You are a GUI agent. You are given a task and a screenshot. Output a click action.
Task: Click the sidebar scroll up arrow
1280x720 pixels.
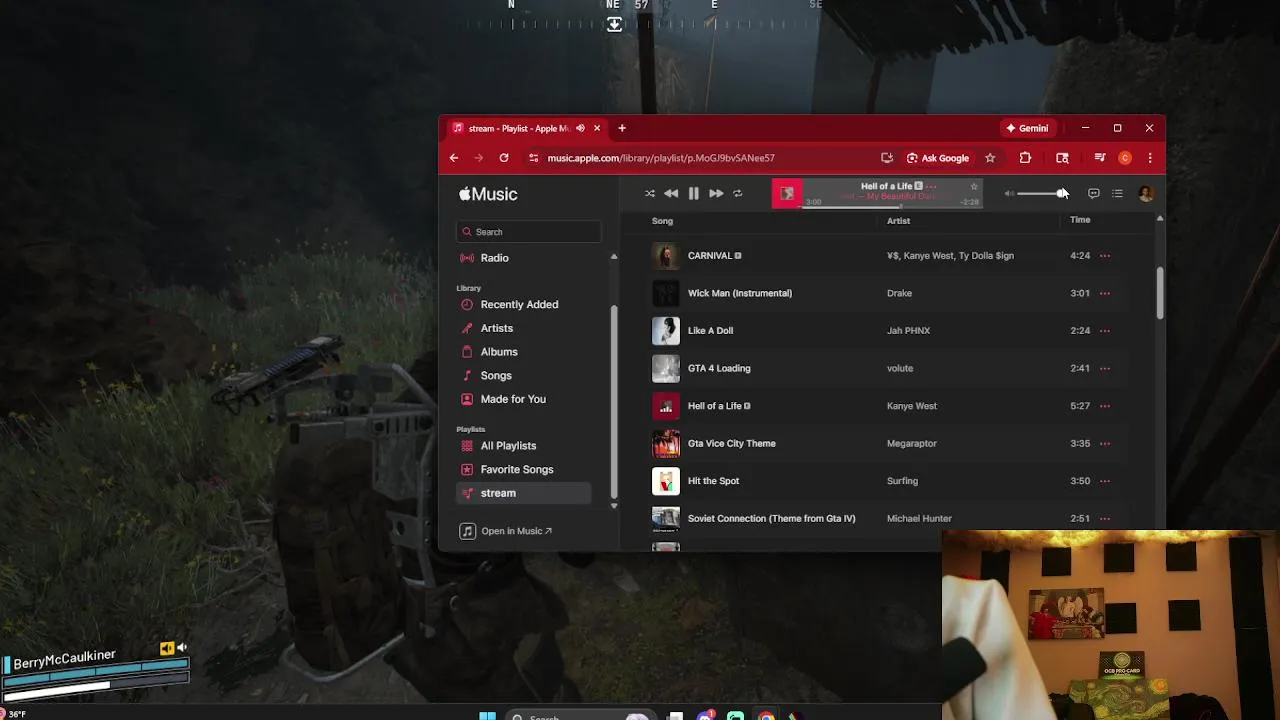(614, 257)
